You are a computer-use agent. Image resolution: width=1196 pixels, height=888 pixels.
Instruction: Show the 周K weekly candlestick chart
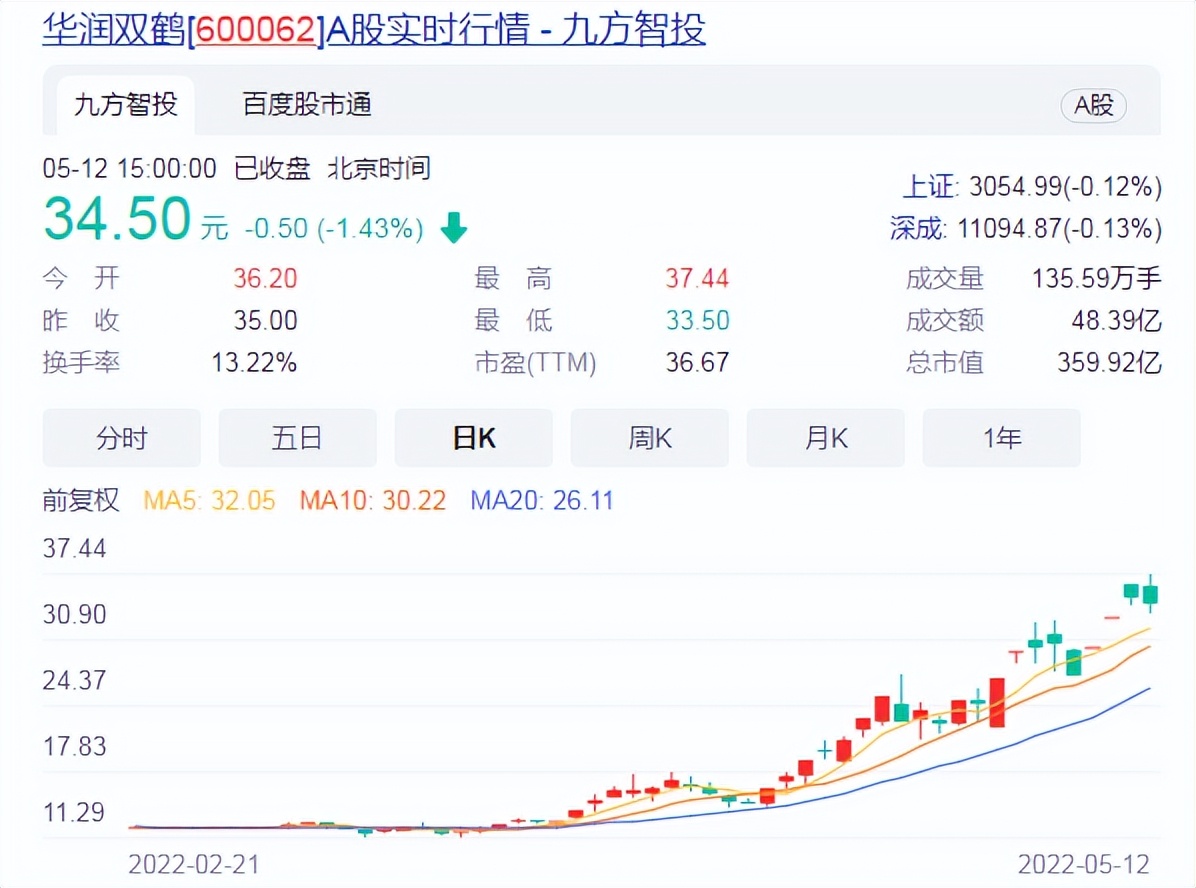[650, 438]
